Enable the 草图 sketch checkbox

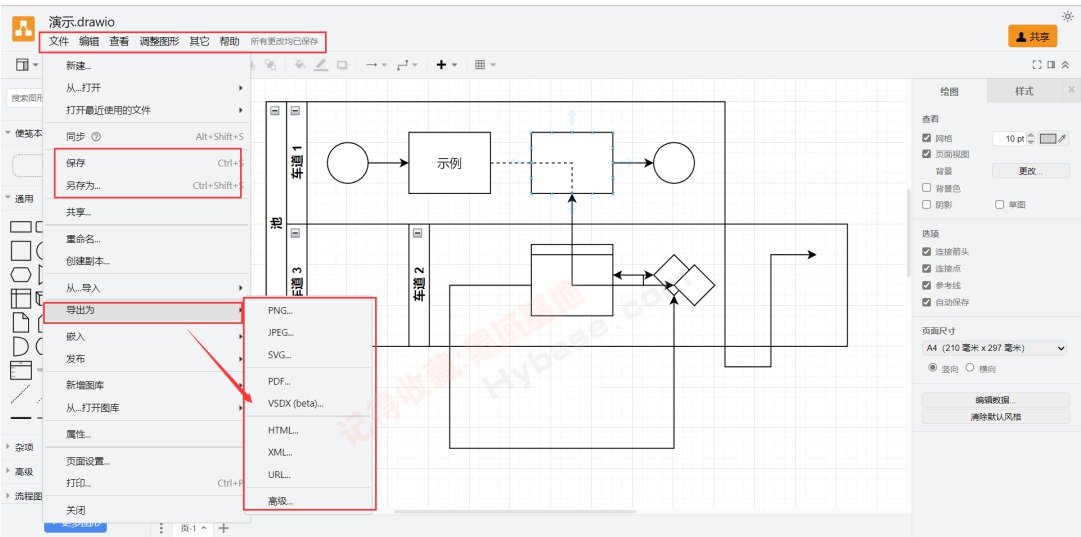pos(1000,204)
